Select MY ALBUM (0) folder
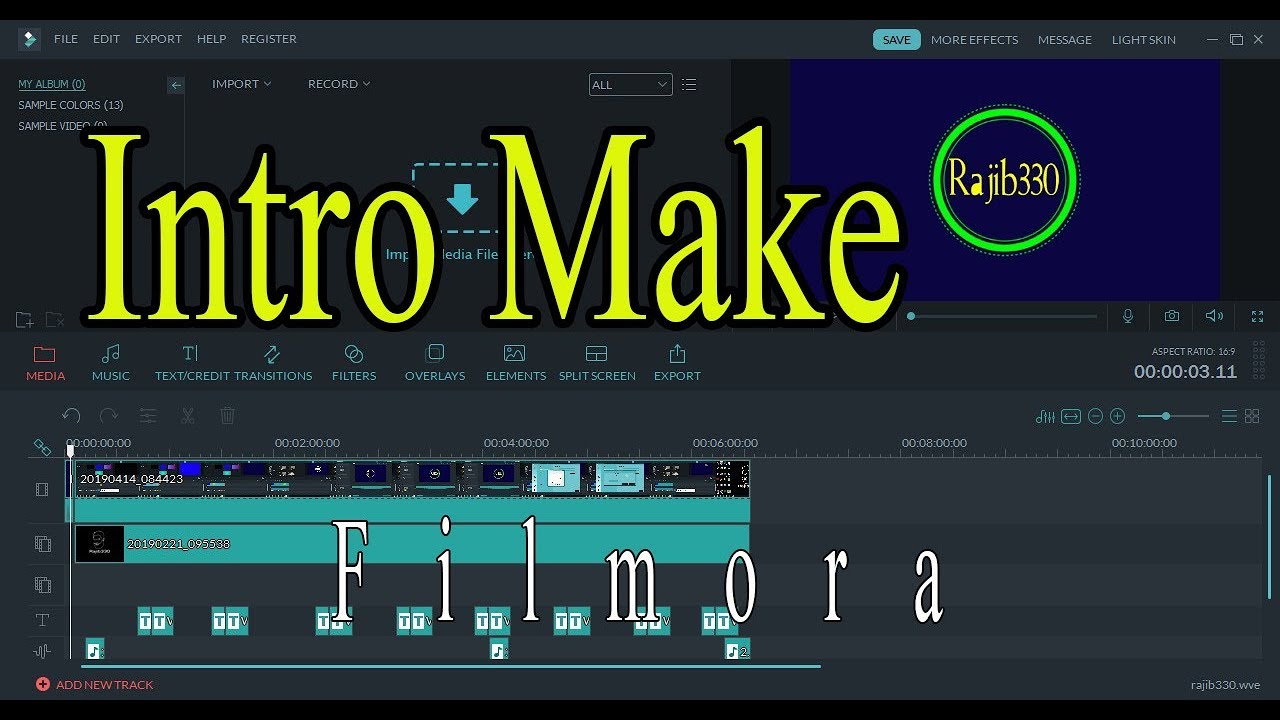 (x=52, y=85)
